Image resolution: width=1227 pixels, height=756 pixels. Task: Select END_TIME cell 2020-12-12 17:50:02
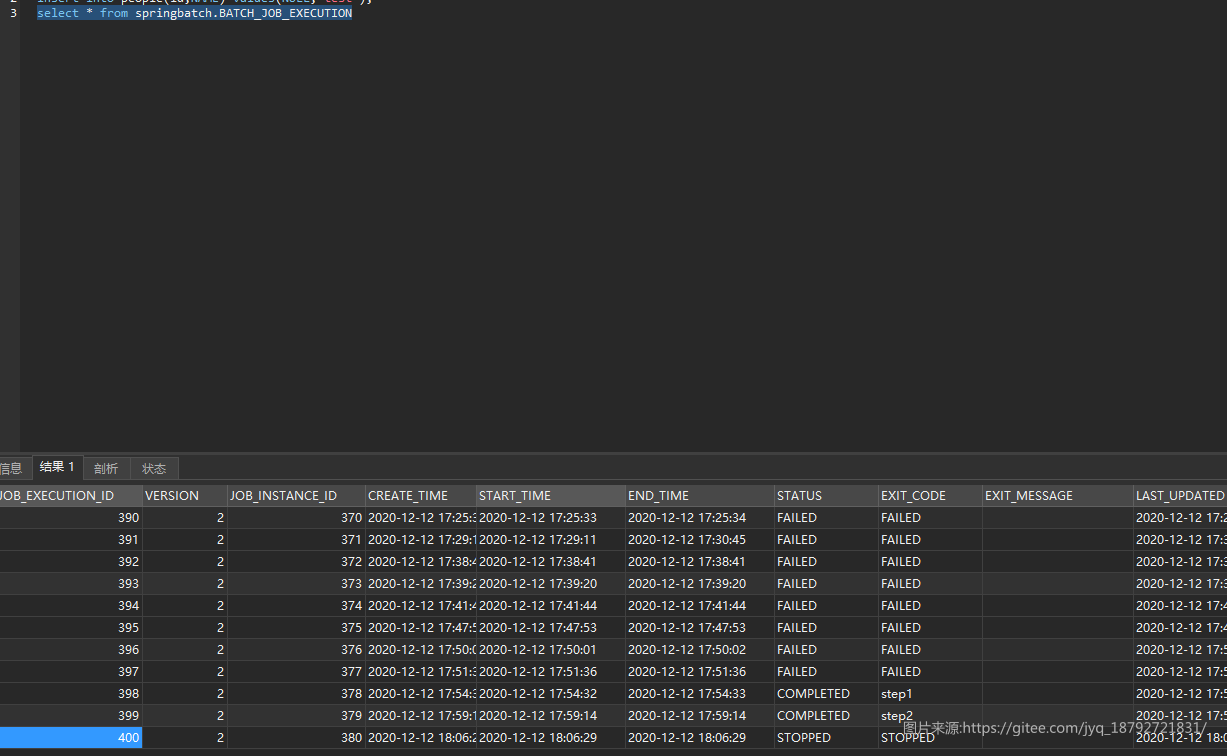click(700, 650)
